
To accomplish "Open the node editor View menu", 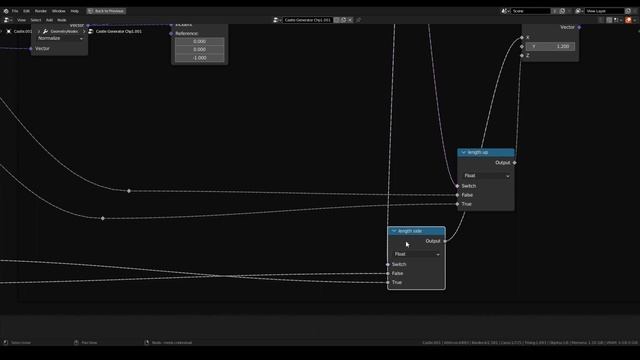I will 21,20.
